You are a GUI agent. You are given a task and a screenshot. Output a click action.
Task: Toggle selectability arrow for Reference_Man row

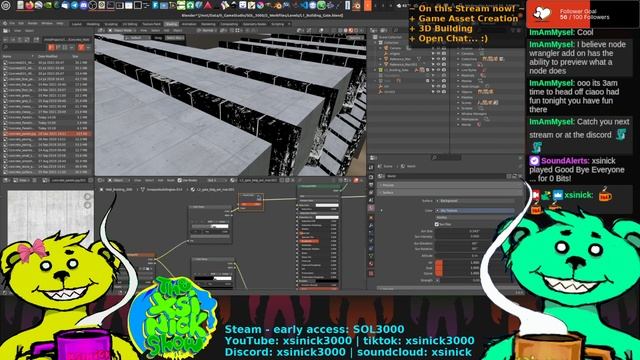[433, 59]
